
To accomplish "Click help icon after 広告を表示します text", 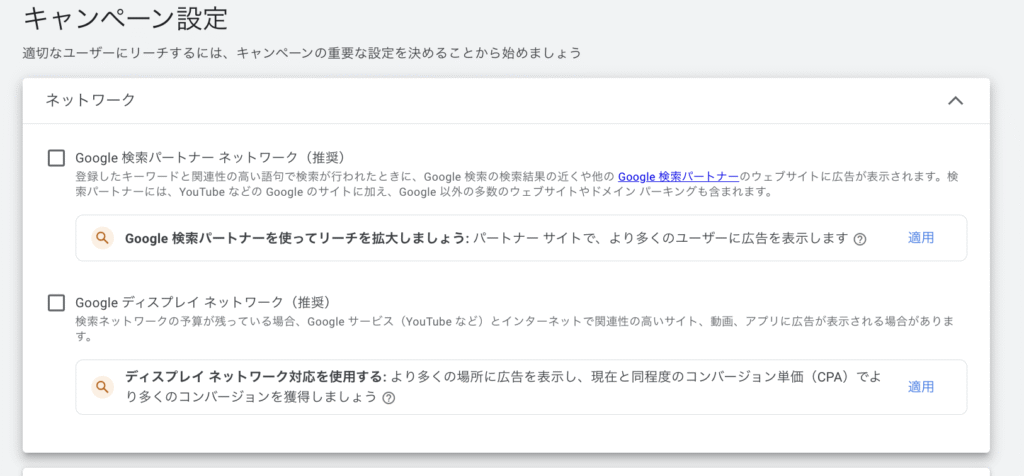I will point(860,239).
